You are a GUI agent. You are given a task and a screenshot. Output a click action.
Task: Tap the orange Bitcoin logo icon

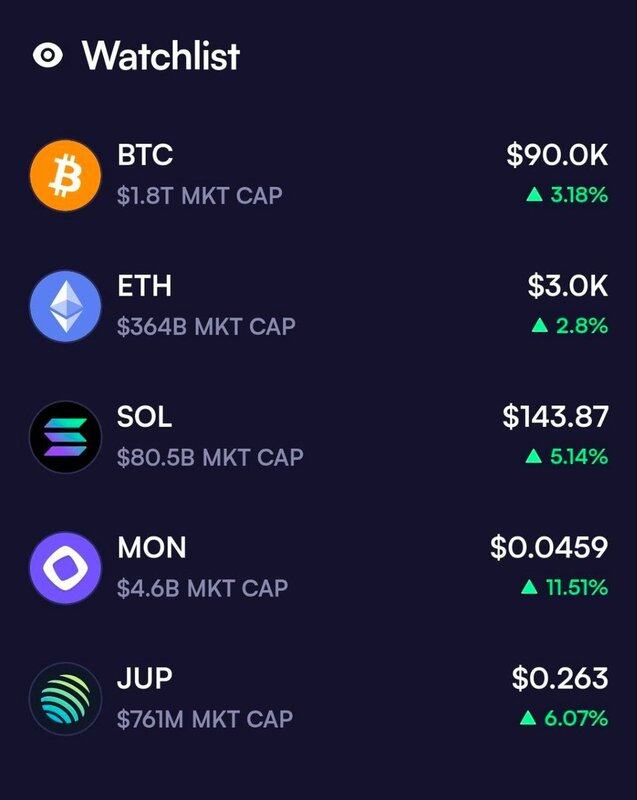(x=65, y=175)
